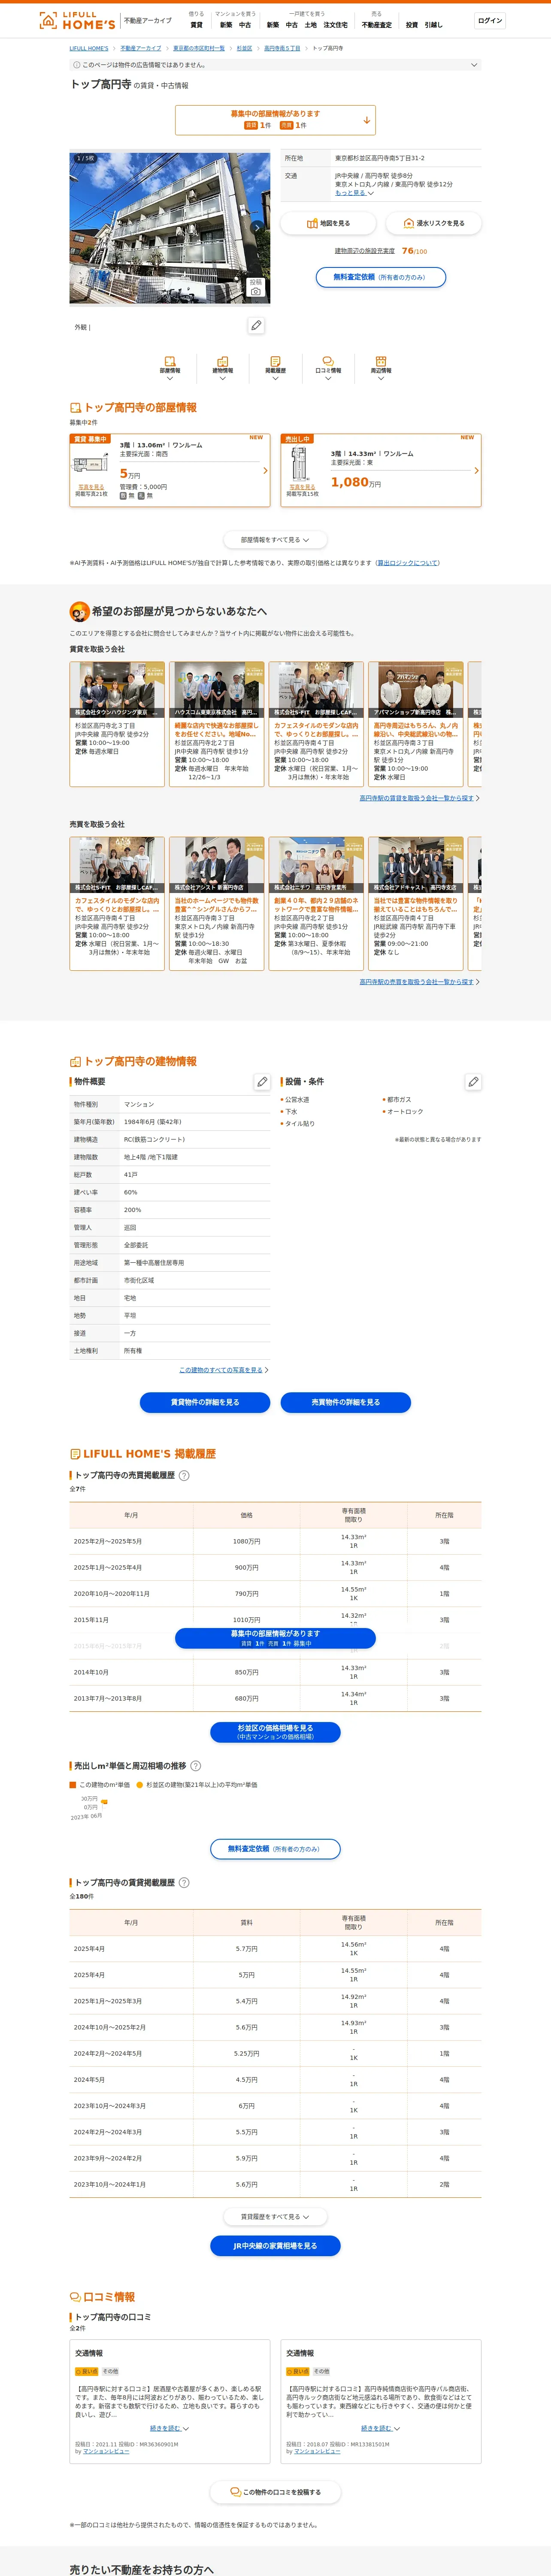Edit the 物件概要 section
This screenshot has width=551, height=2576.
pos(262,1082)
